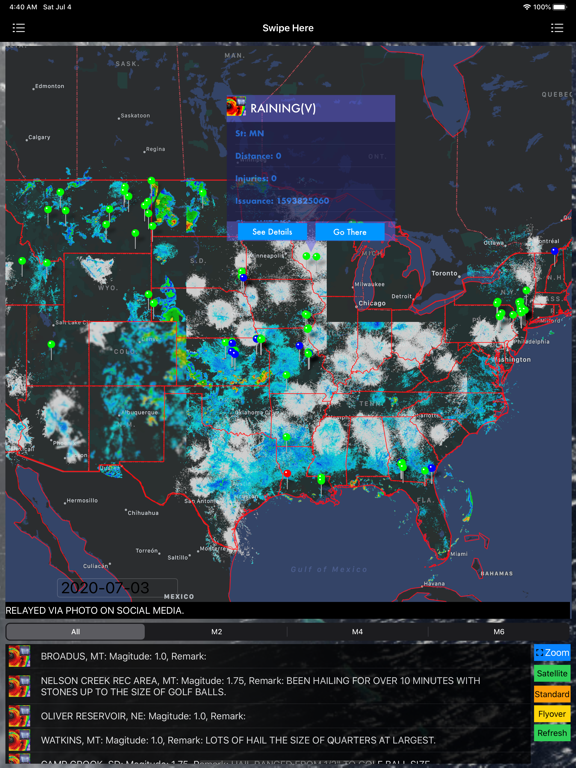
Task: Tap the Wi-Fi status bar indicator
Action: pyautogui.click(x=527, y=7)
